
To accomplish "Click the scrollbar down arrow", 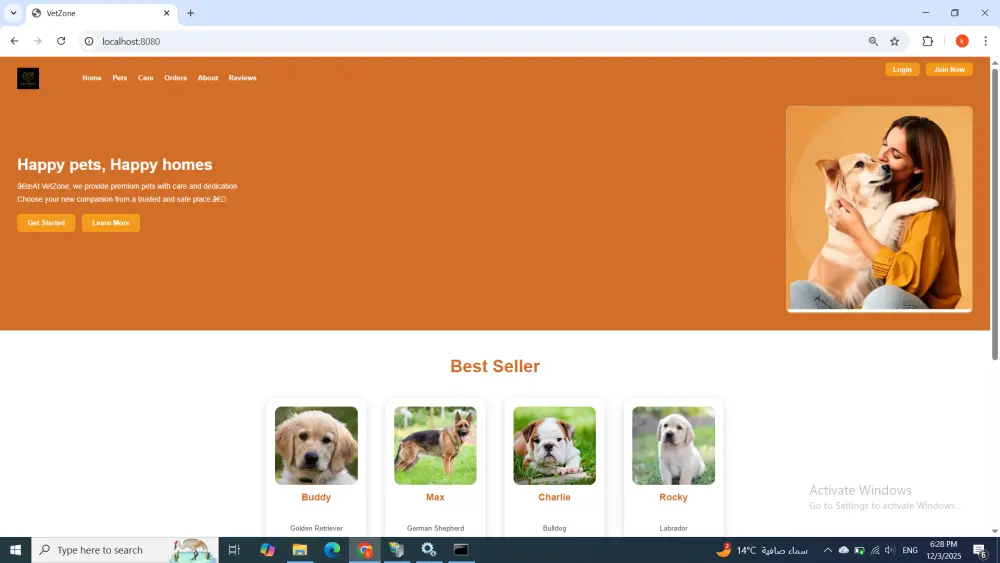I will click(994, 530).
